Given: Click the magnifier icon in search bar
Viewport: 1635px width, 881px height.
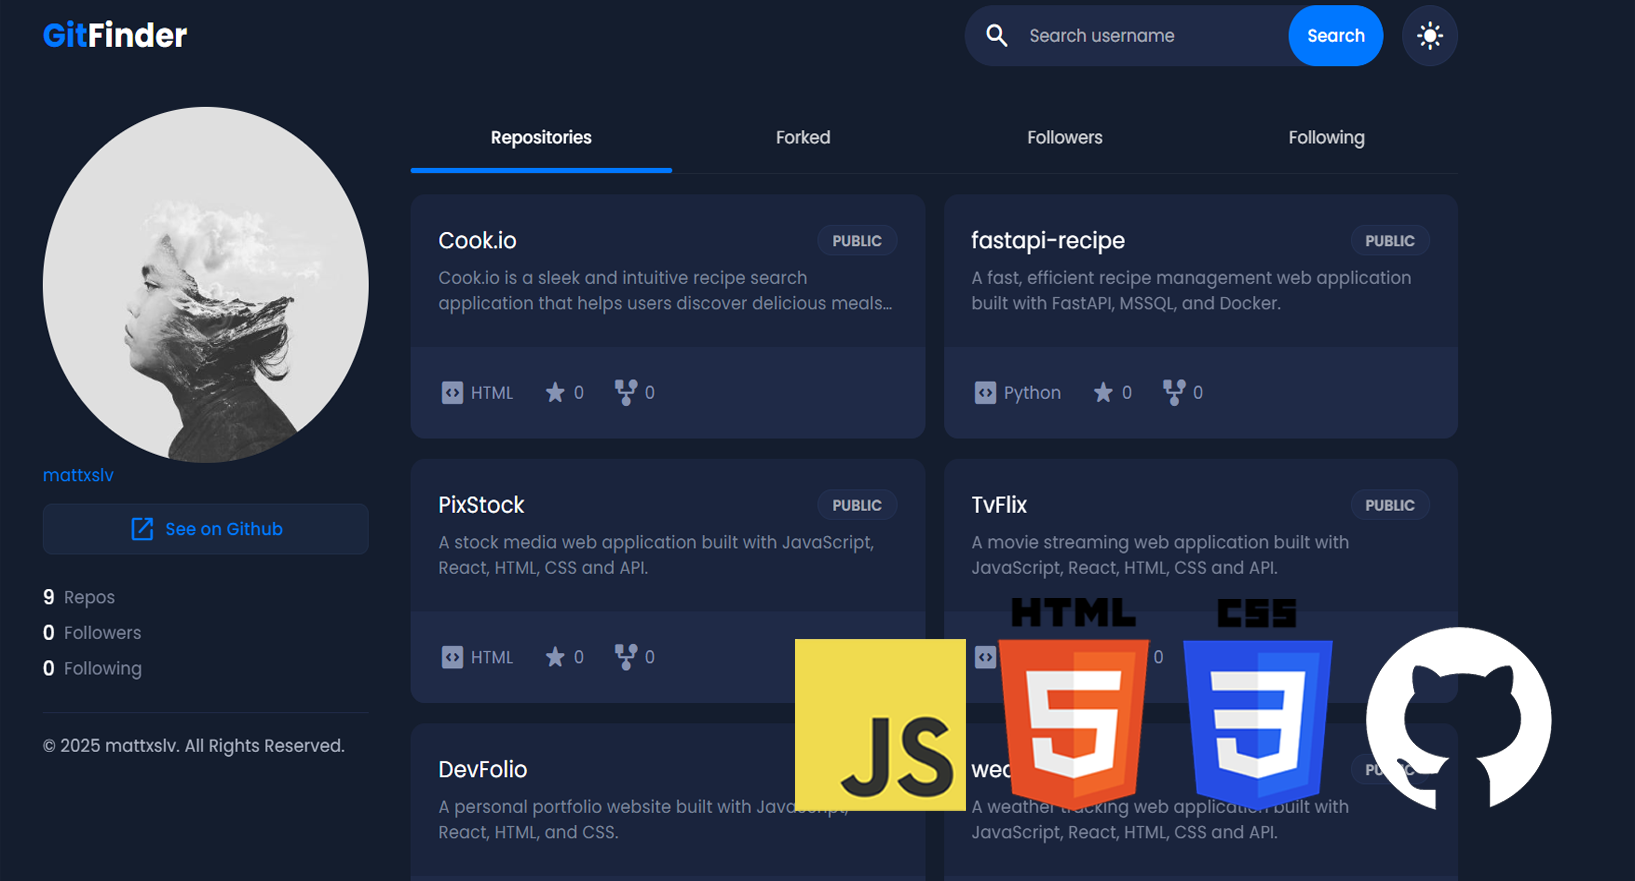Looking at the screenshot, I should click(x=996, y=35).
